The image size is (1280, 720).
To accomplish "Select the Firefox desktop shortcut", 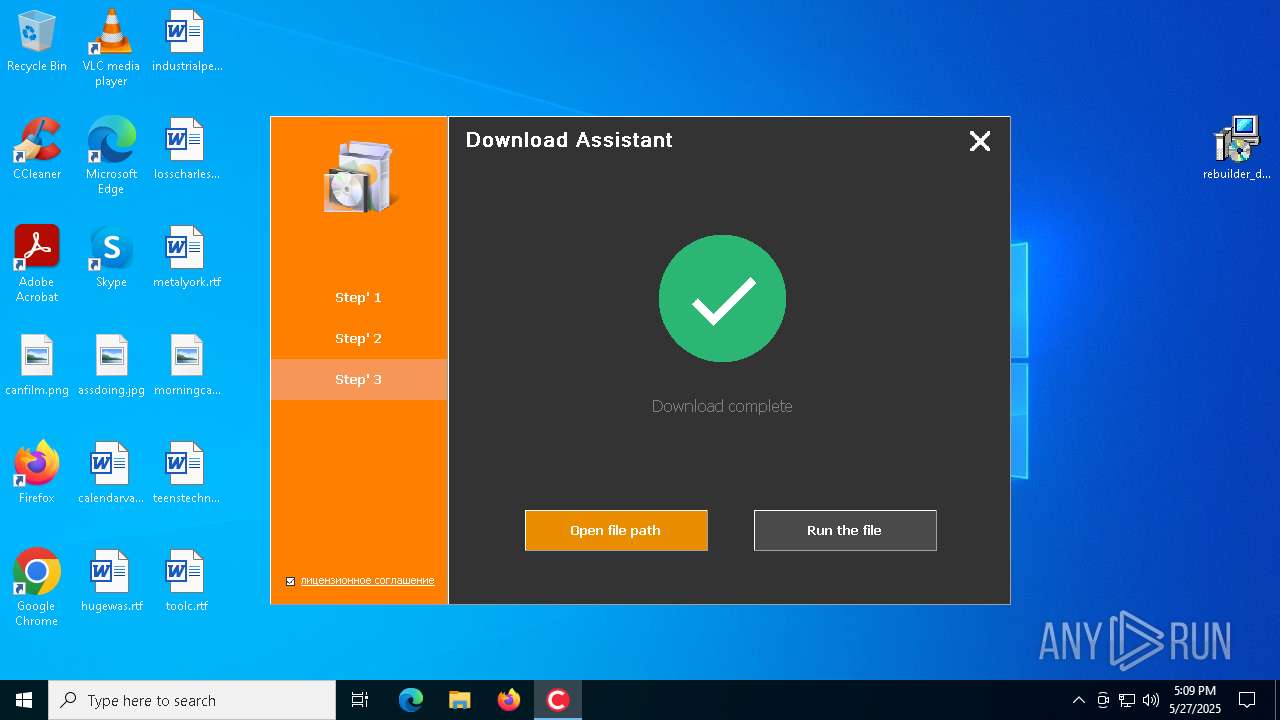I will [37, 473].
